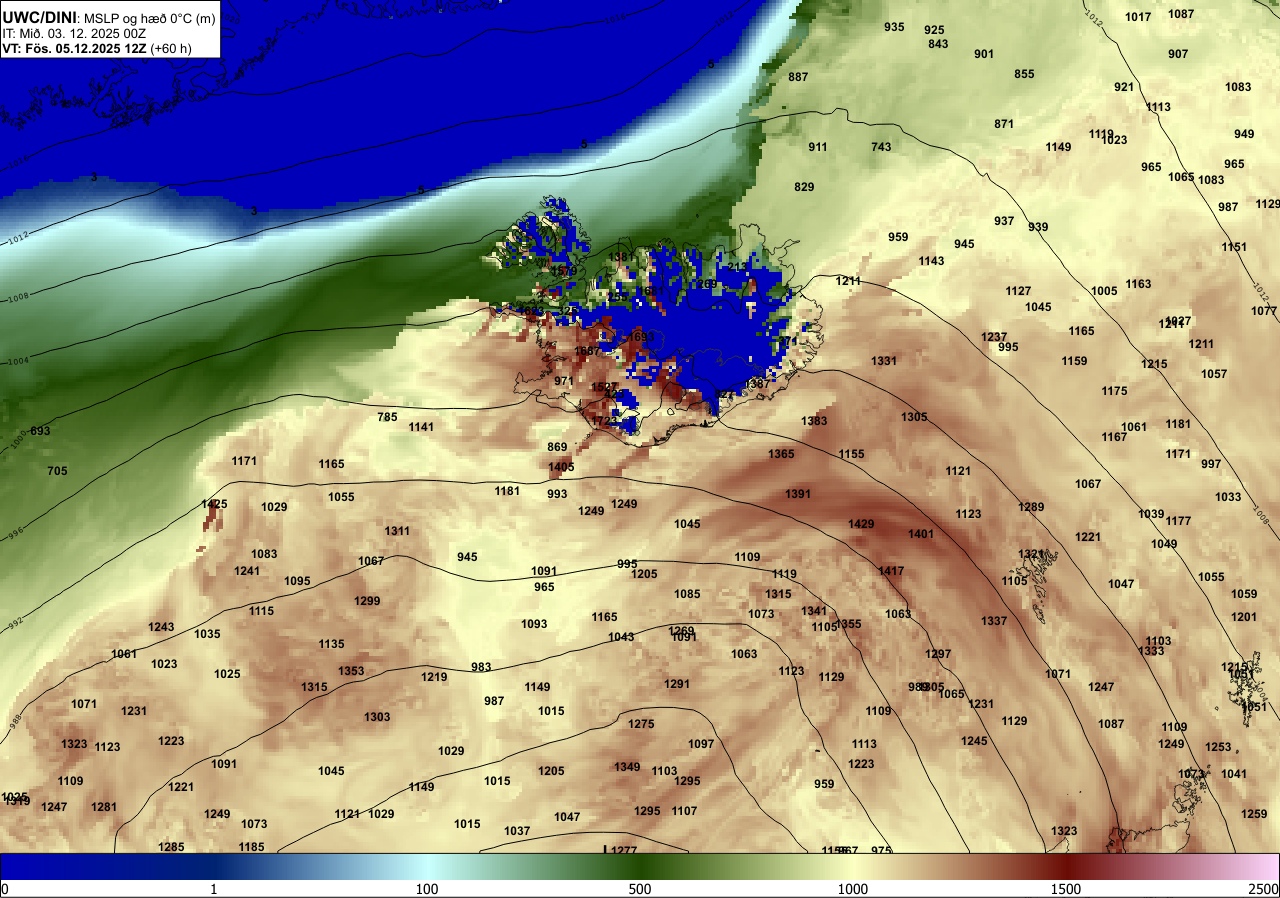Click the height value 983
This screenshot has height=898, width=1280.
481,667
